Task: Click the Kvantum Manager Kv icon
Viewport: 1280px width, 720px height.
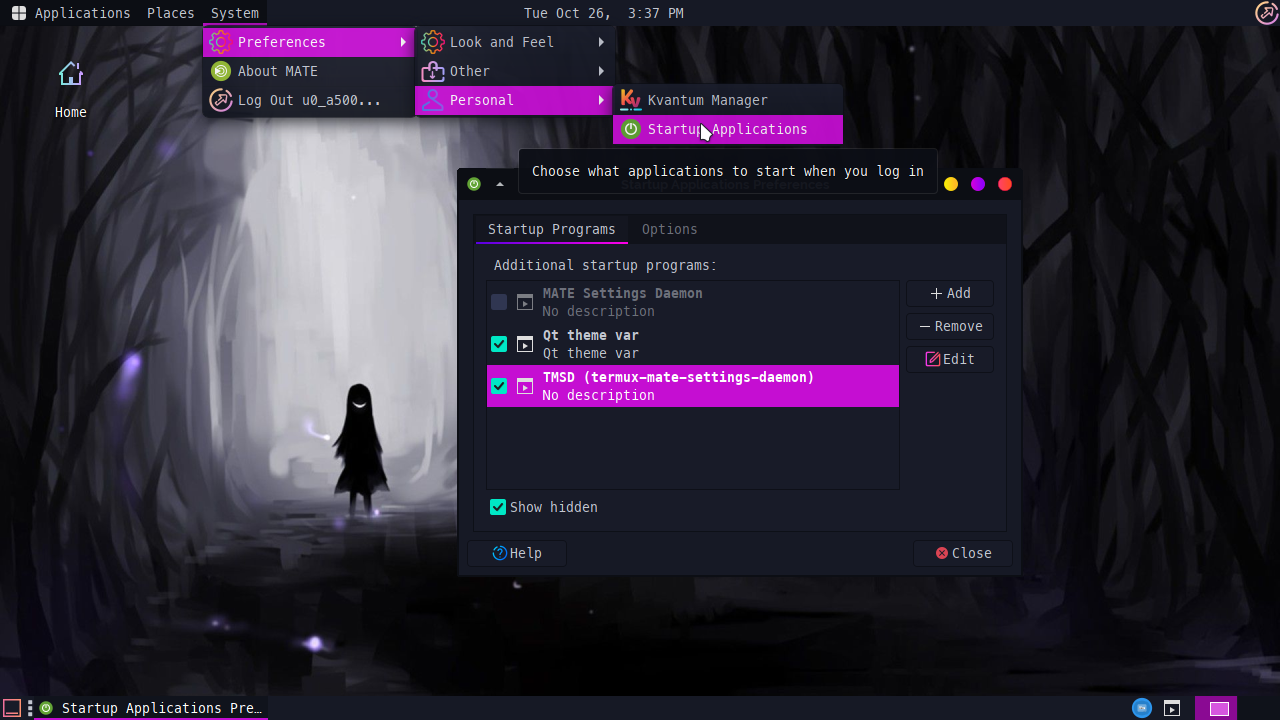Action: [x=631, y=100]
